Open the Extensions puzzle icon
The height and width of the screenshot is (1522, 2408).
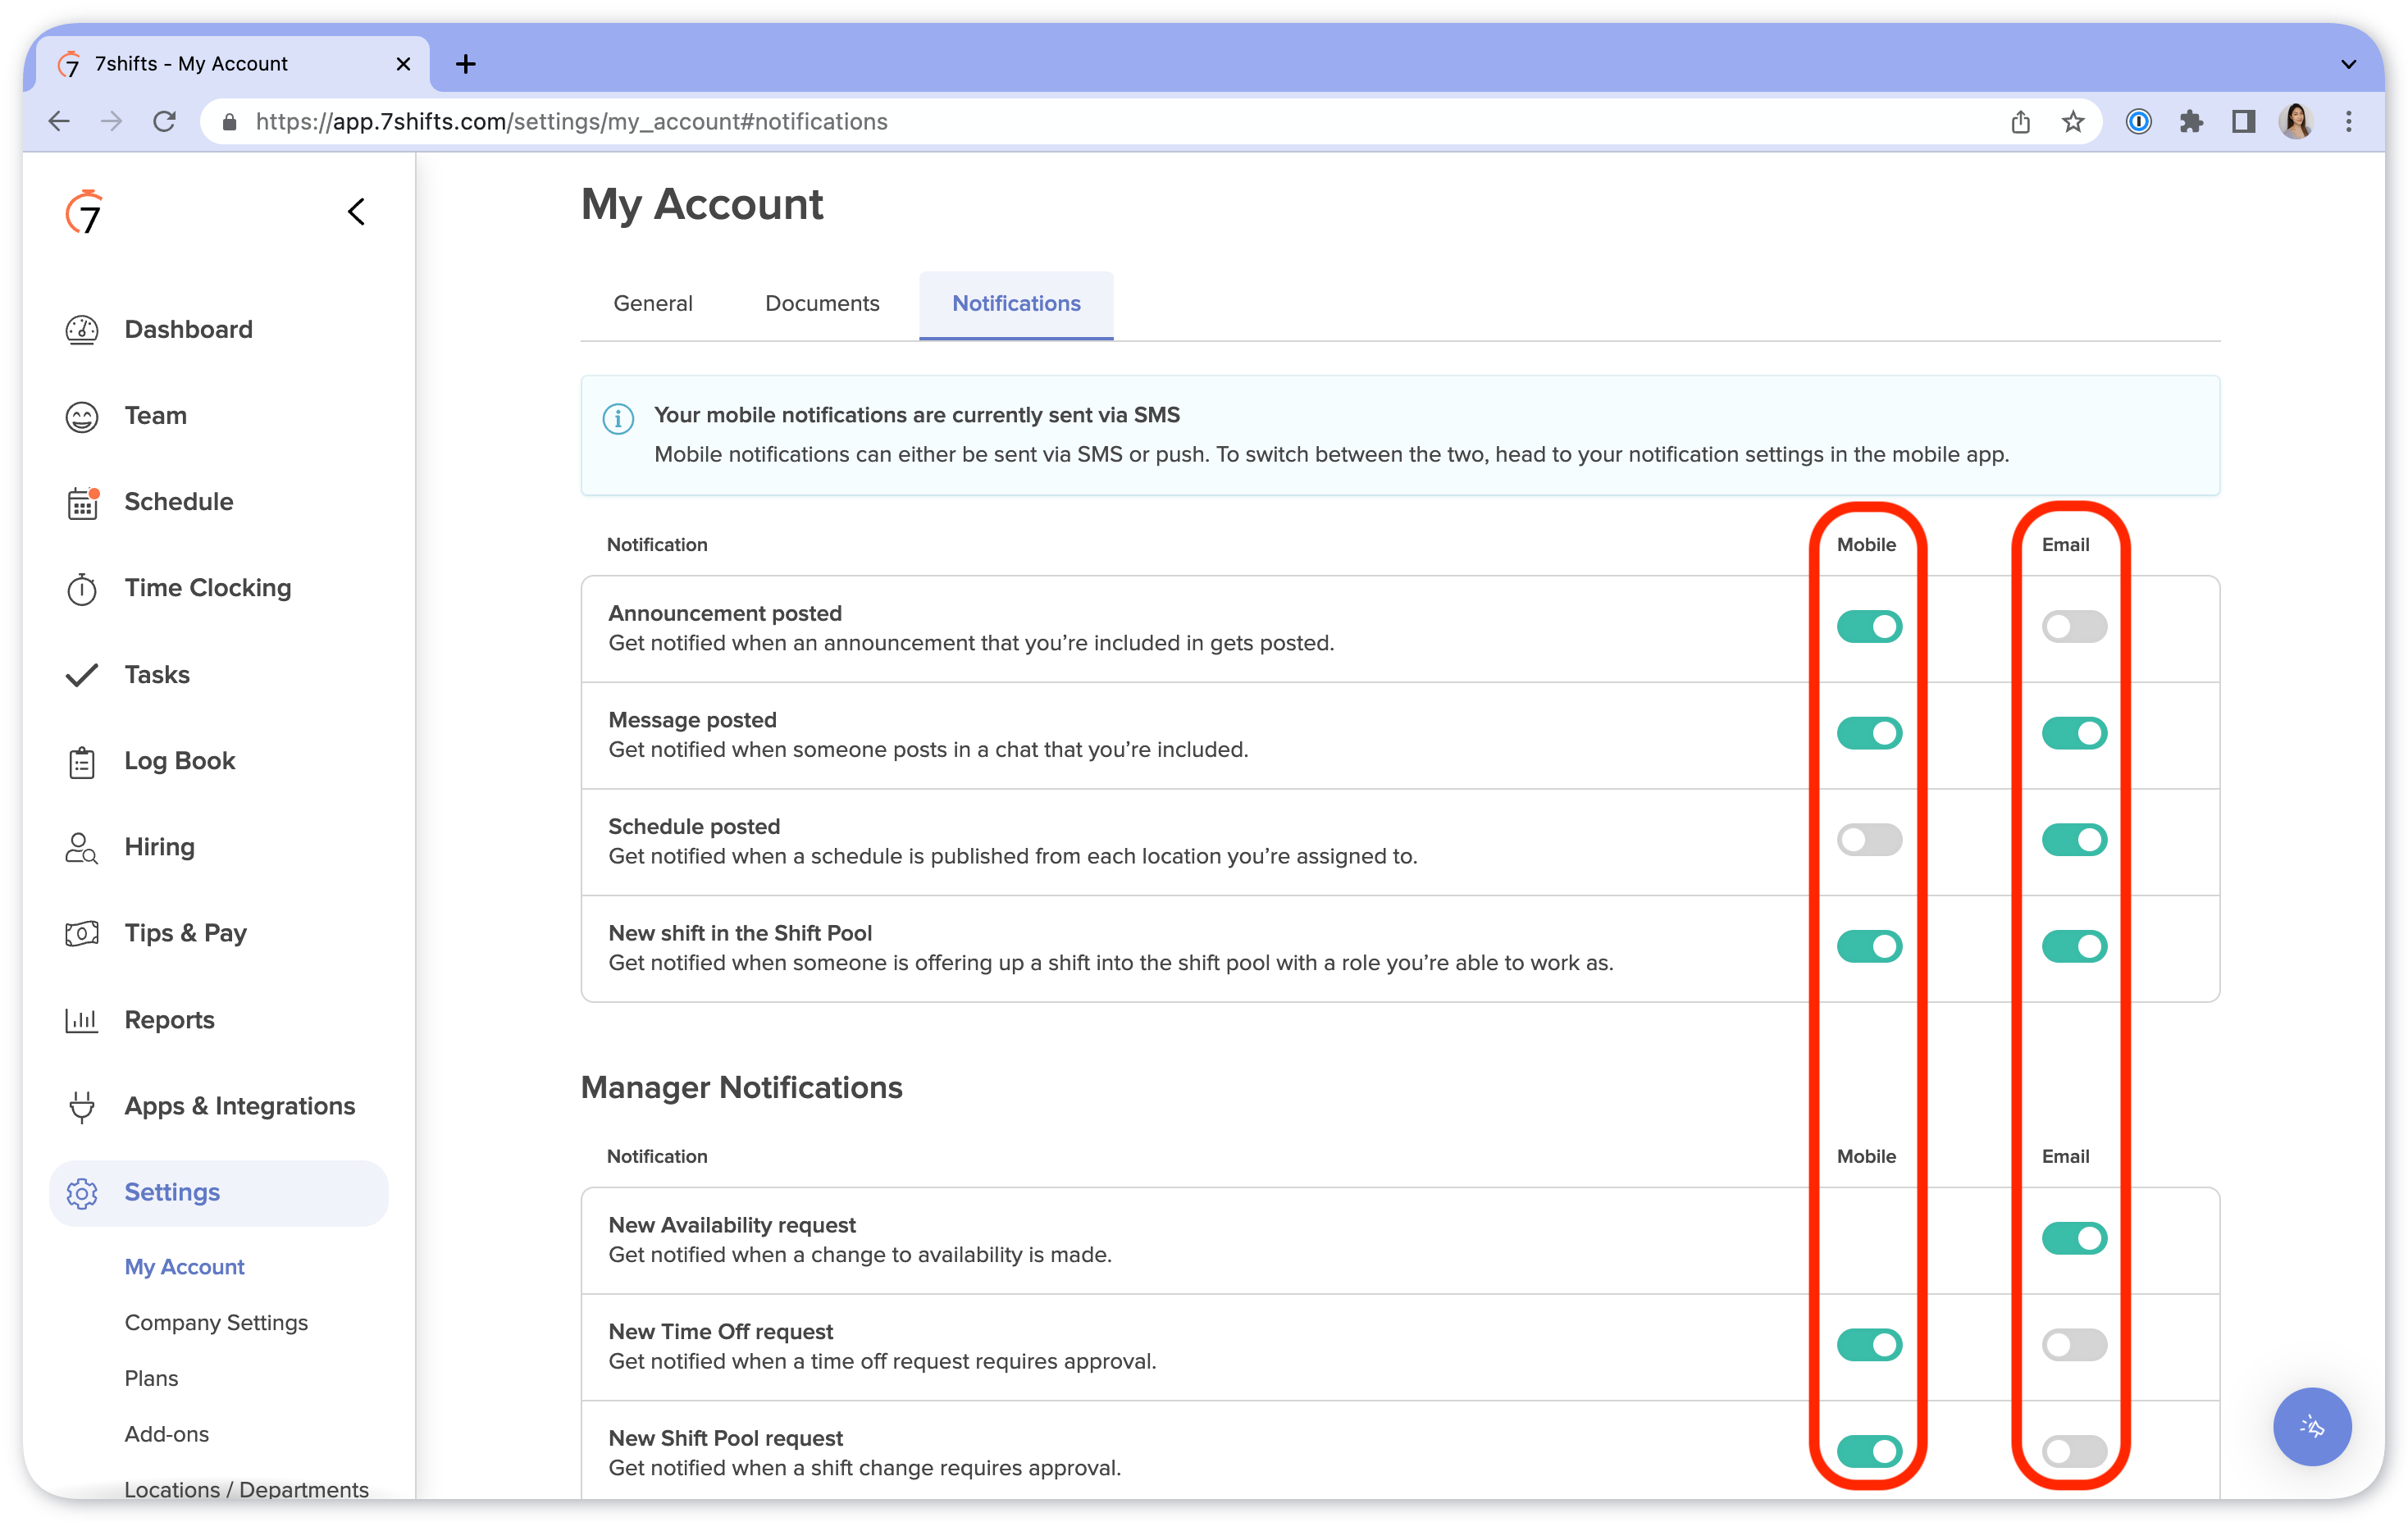tap(2191, 121)
